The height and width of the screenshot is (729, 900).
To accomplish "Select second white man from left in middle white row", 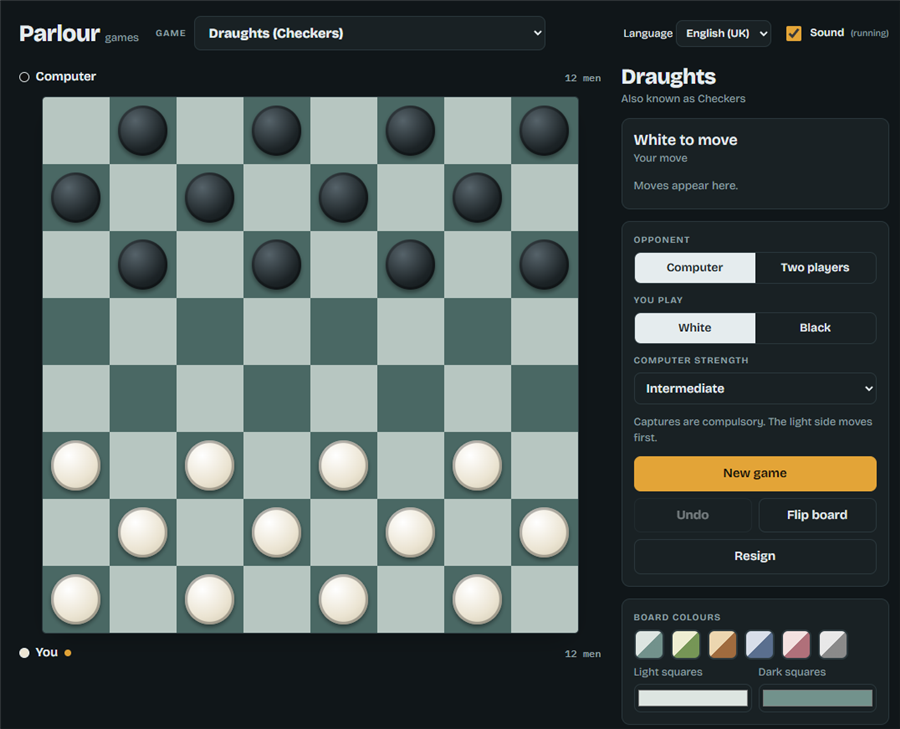I will pyautogui.click(x=277, y=532).
